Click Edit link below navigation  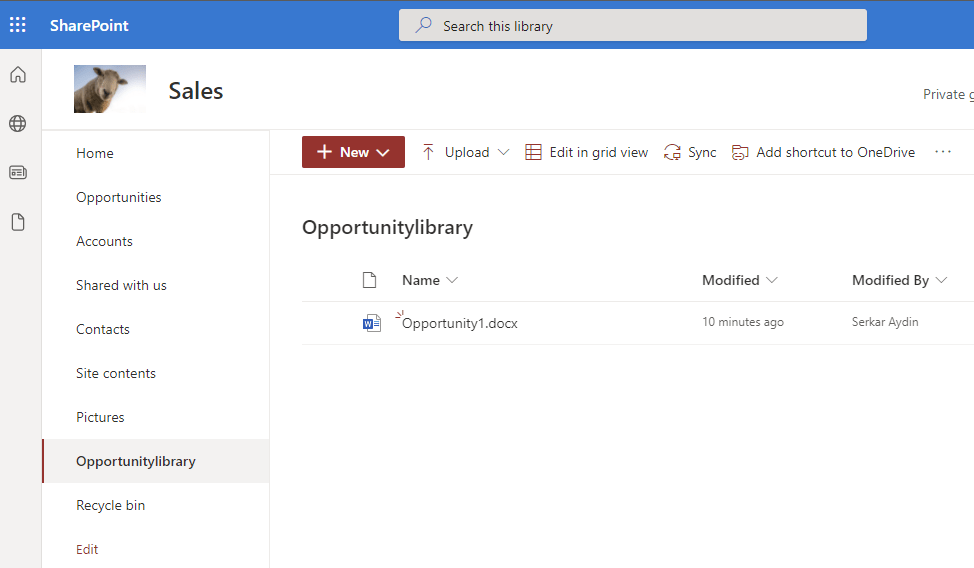(87, 549)
